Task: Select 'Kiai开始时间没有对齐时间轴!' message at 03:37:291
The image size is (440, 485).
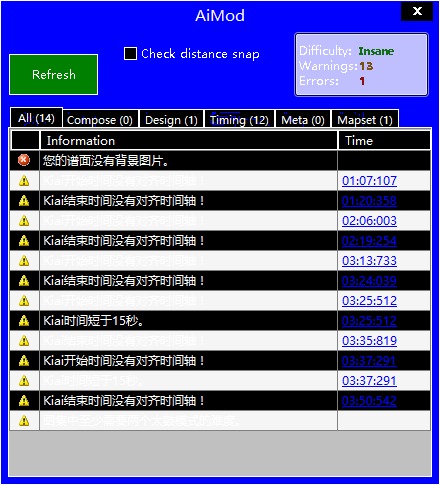Action: click(x=124, y=361)
